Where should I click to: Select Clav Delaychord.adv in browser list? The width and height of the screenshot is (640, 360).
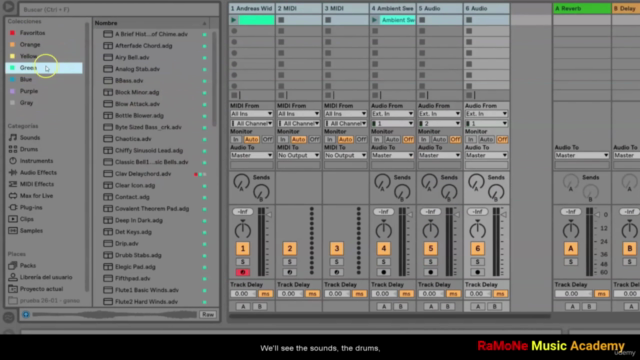pos(143,174)
